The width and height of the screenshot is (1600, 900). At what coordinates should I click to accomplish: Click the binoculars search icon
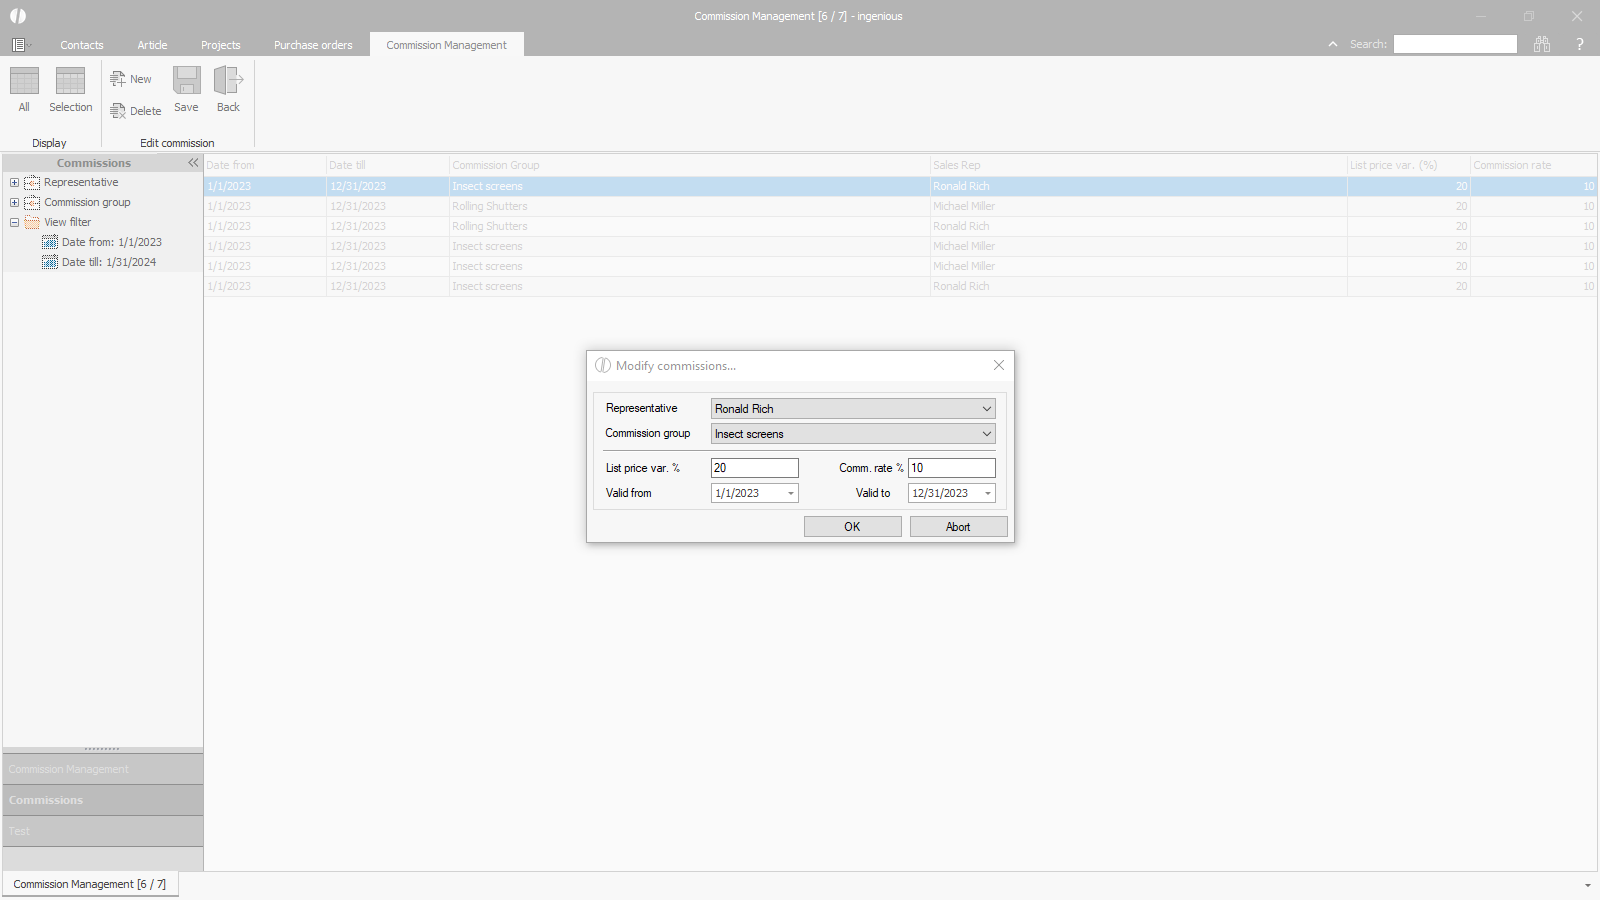coord(1542,44)
